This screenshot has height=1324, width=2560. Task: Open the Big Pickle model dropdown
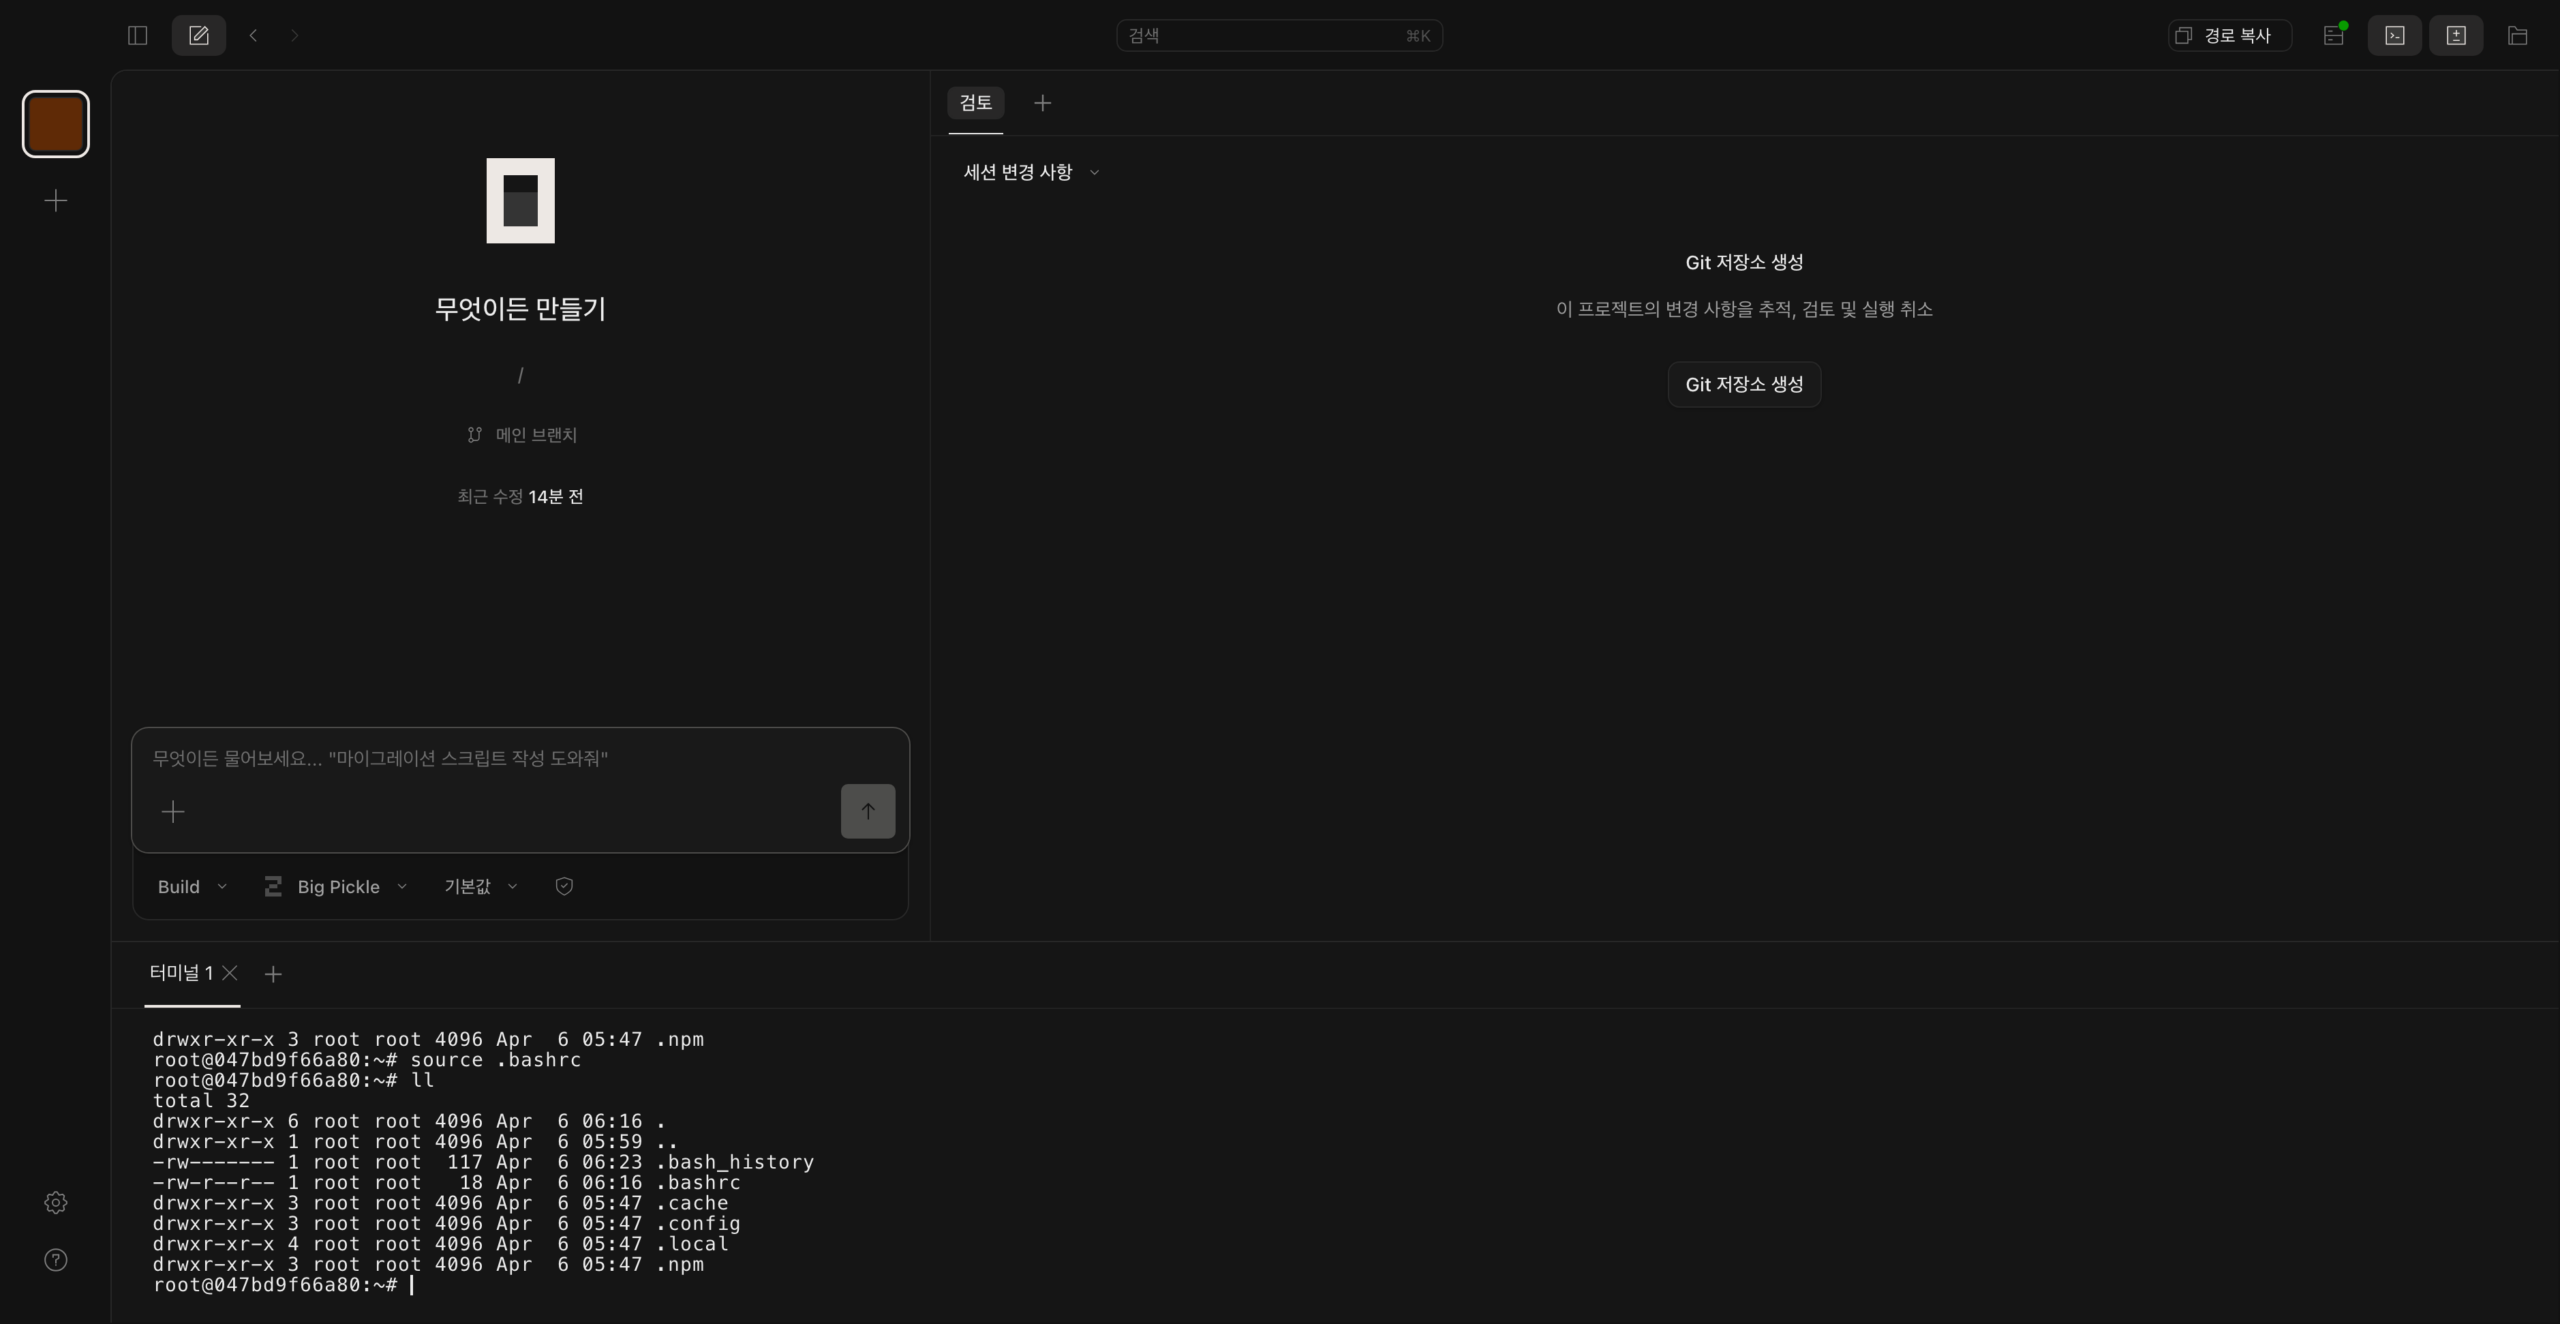[x=336, y=887]
